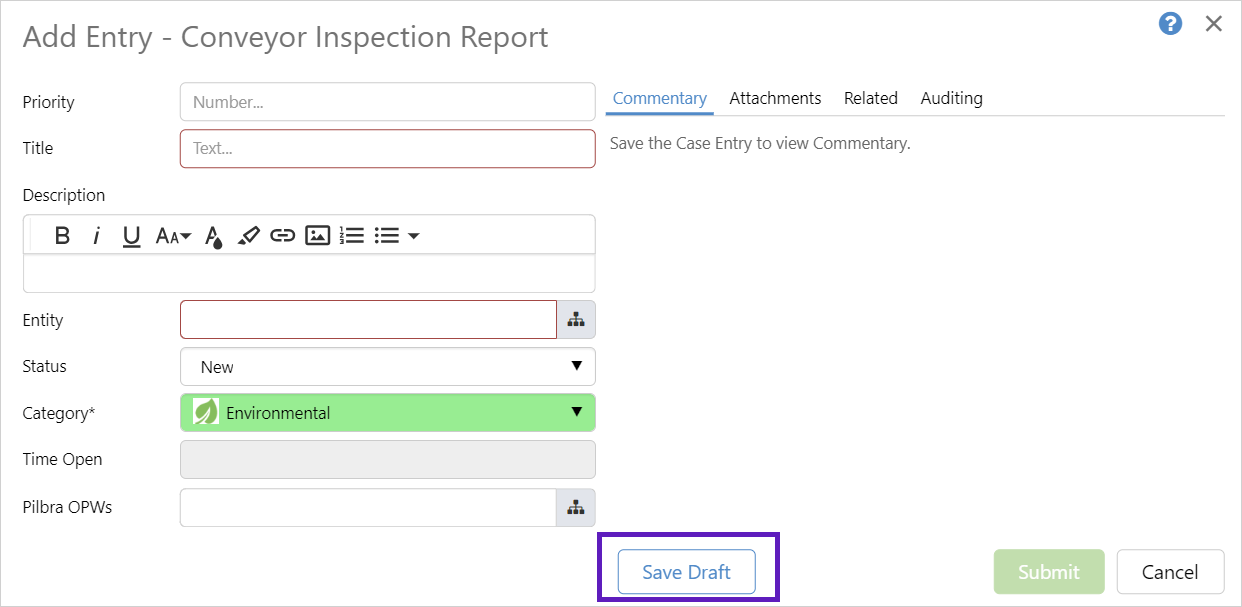Expand more toolbar options arrow
1242x607 pixels.
(x=413, y=236)
